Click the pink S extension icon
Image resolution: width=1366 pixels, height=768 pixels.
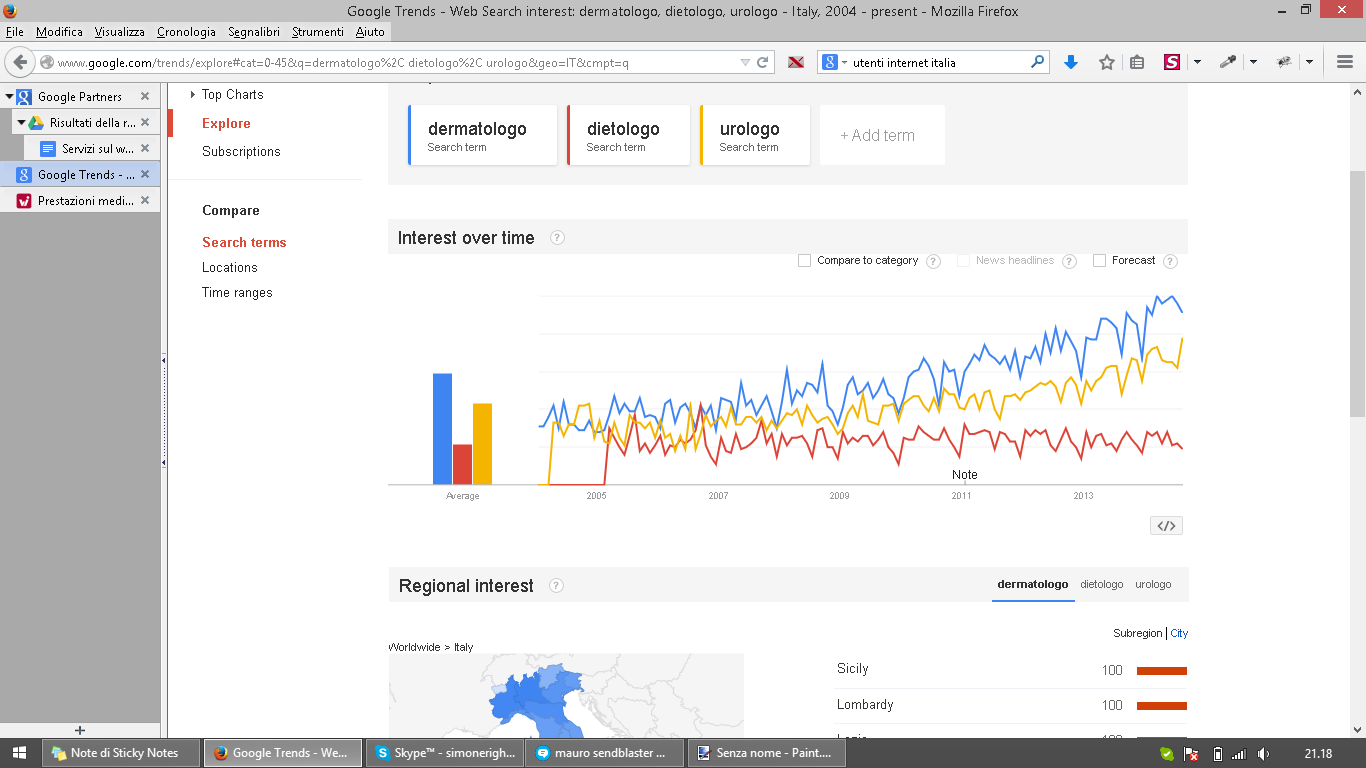[1172, 62]
